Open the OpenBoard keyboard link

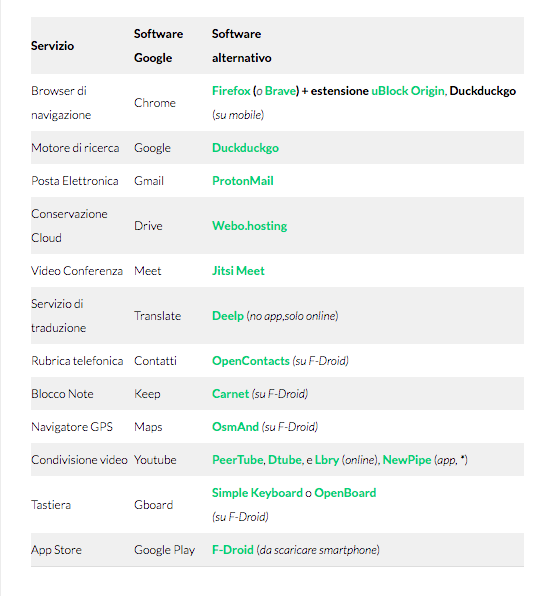[x=345, y=493]
